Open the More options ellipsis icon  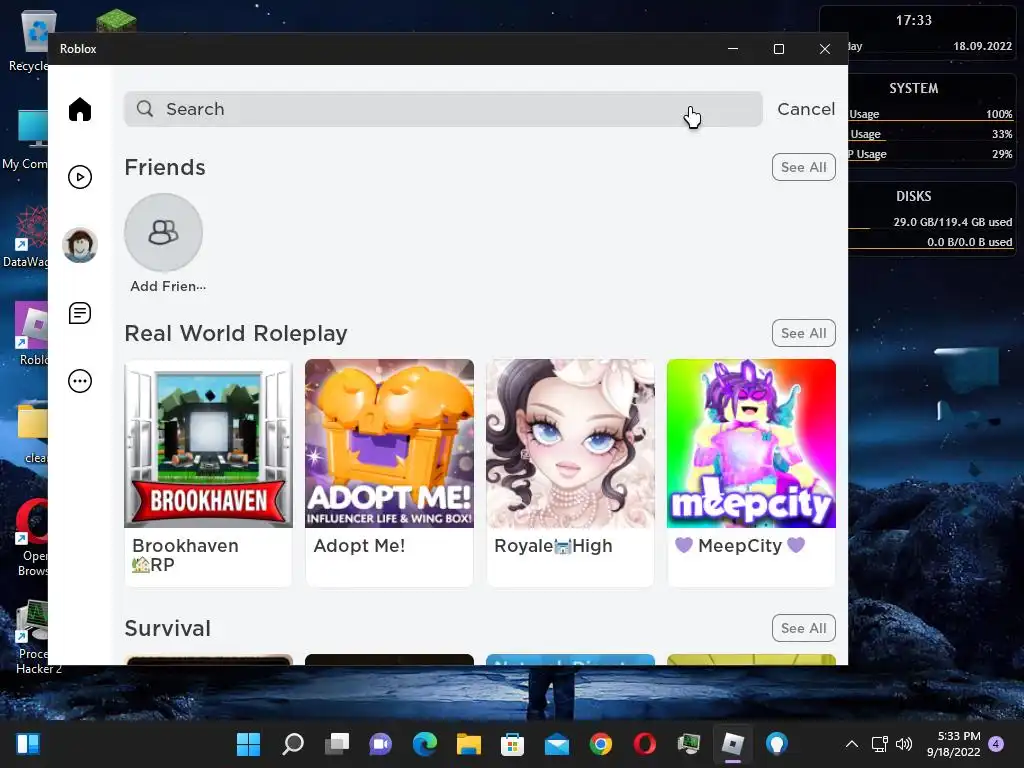80,381
